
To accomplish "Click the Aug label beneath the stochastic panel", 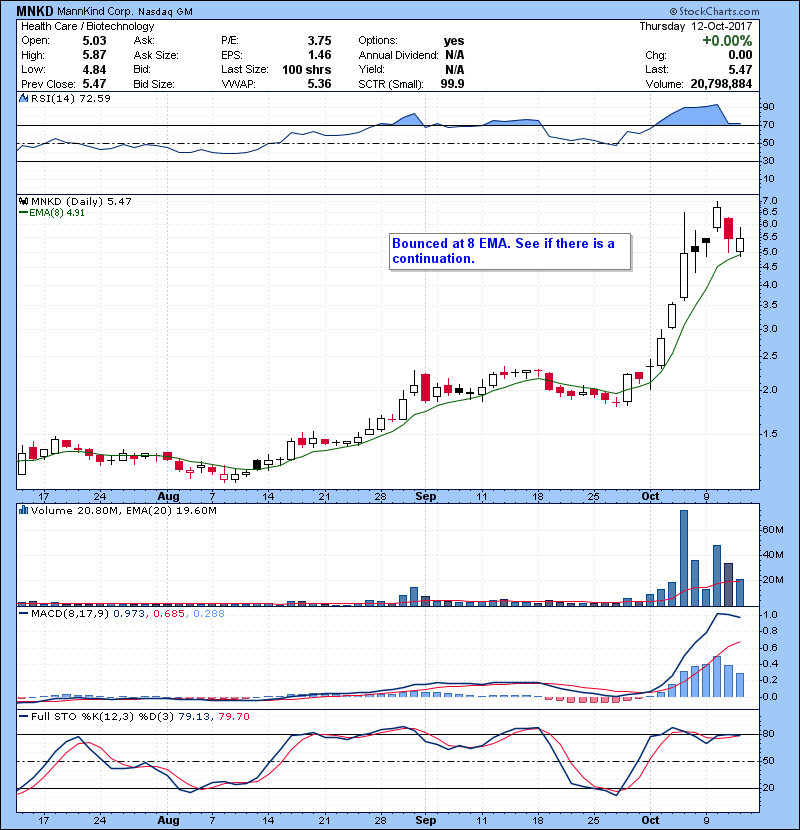I will tap(168, 820).
